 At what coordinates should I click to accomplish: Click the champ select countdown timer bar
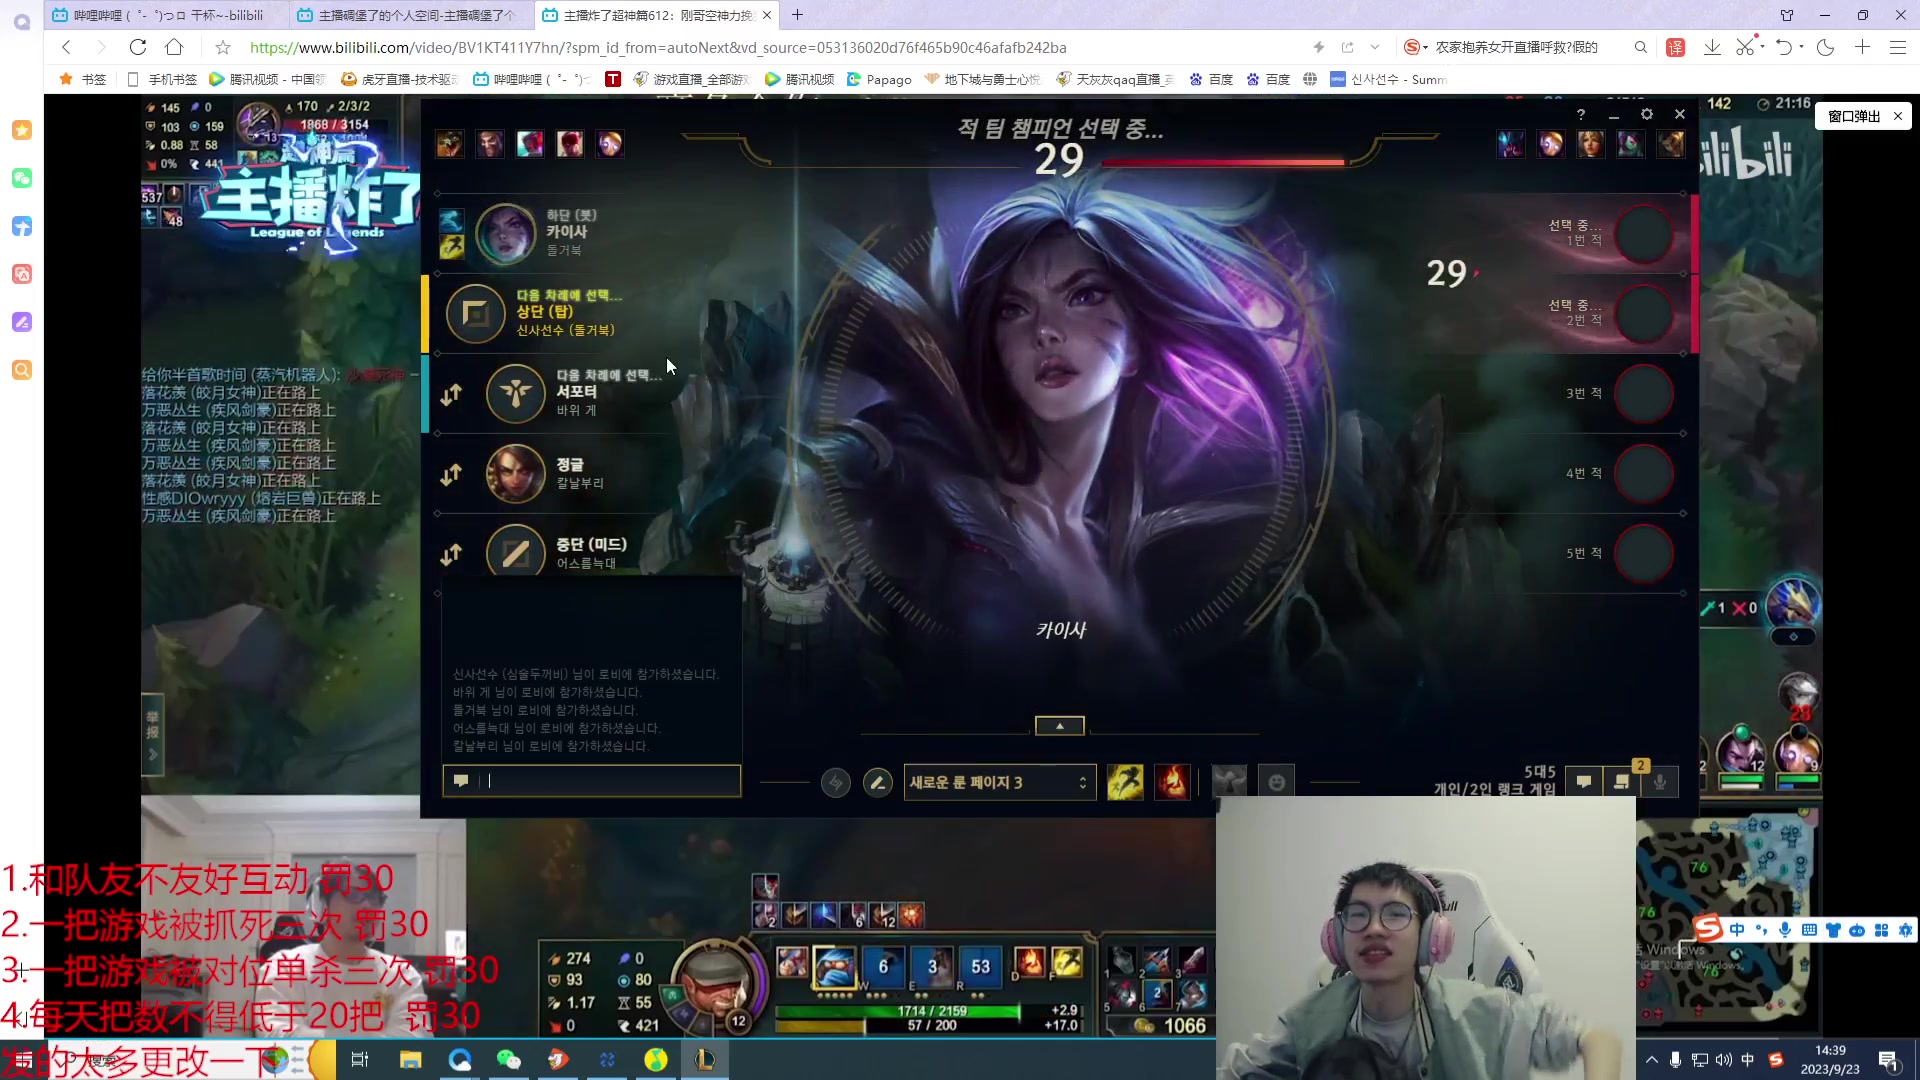click(1222, 162)
